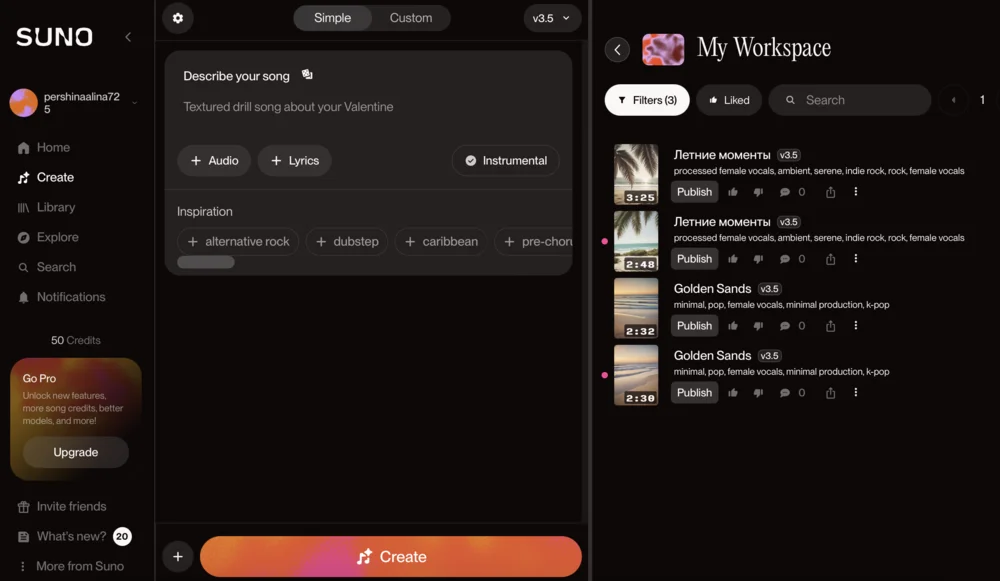Click the Inspiration tags horizontal scrollbar
This screenshot has height=581, width=1000.
206,262
